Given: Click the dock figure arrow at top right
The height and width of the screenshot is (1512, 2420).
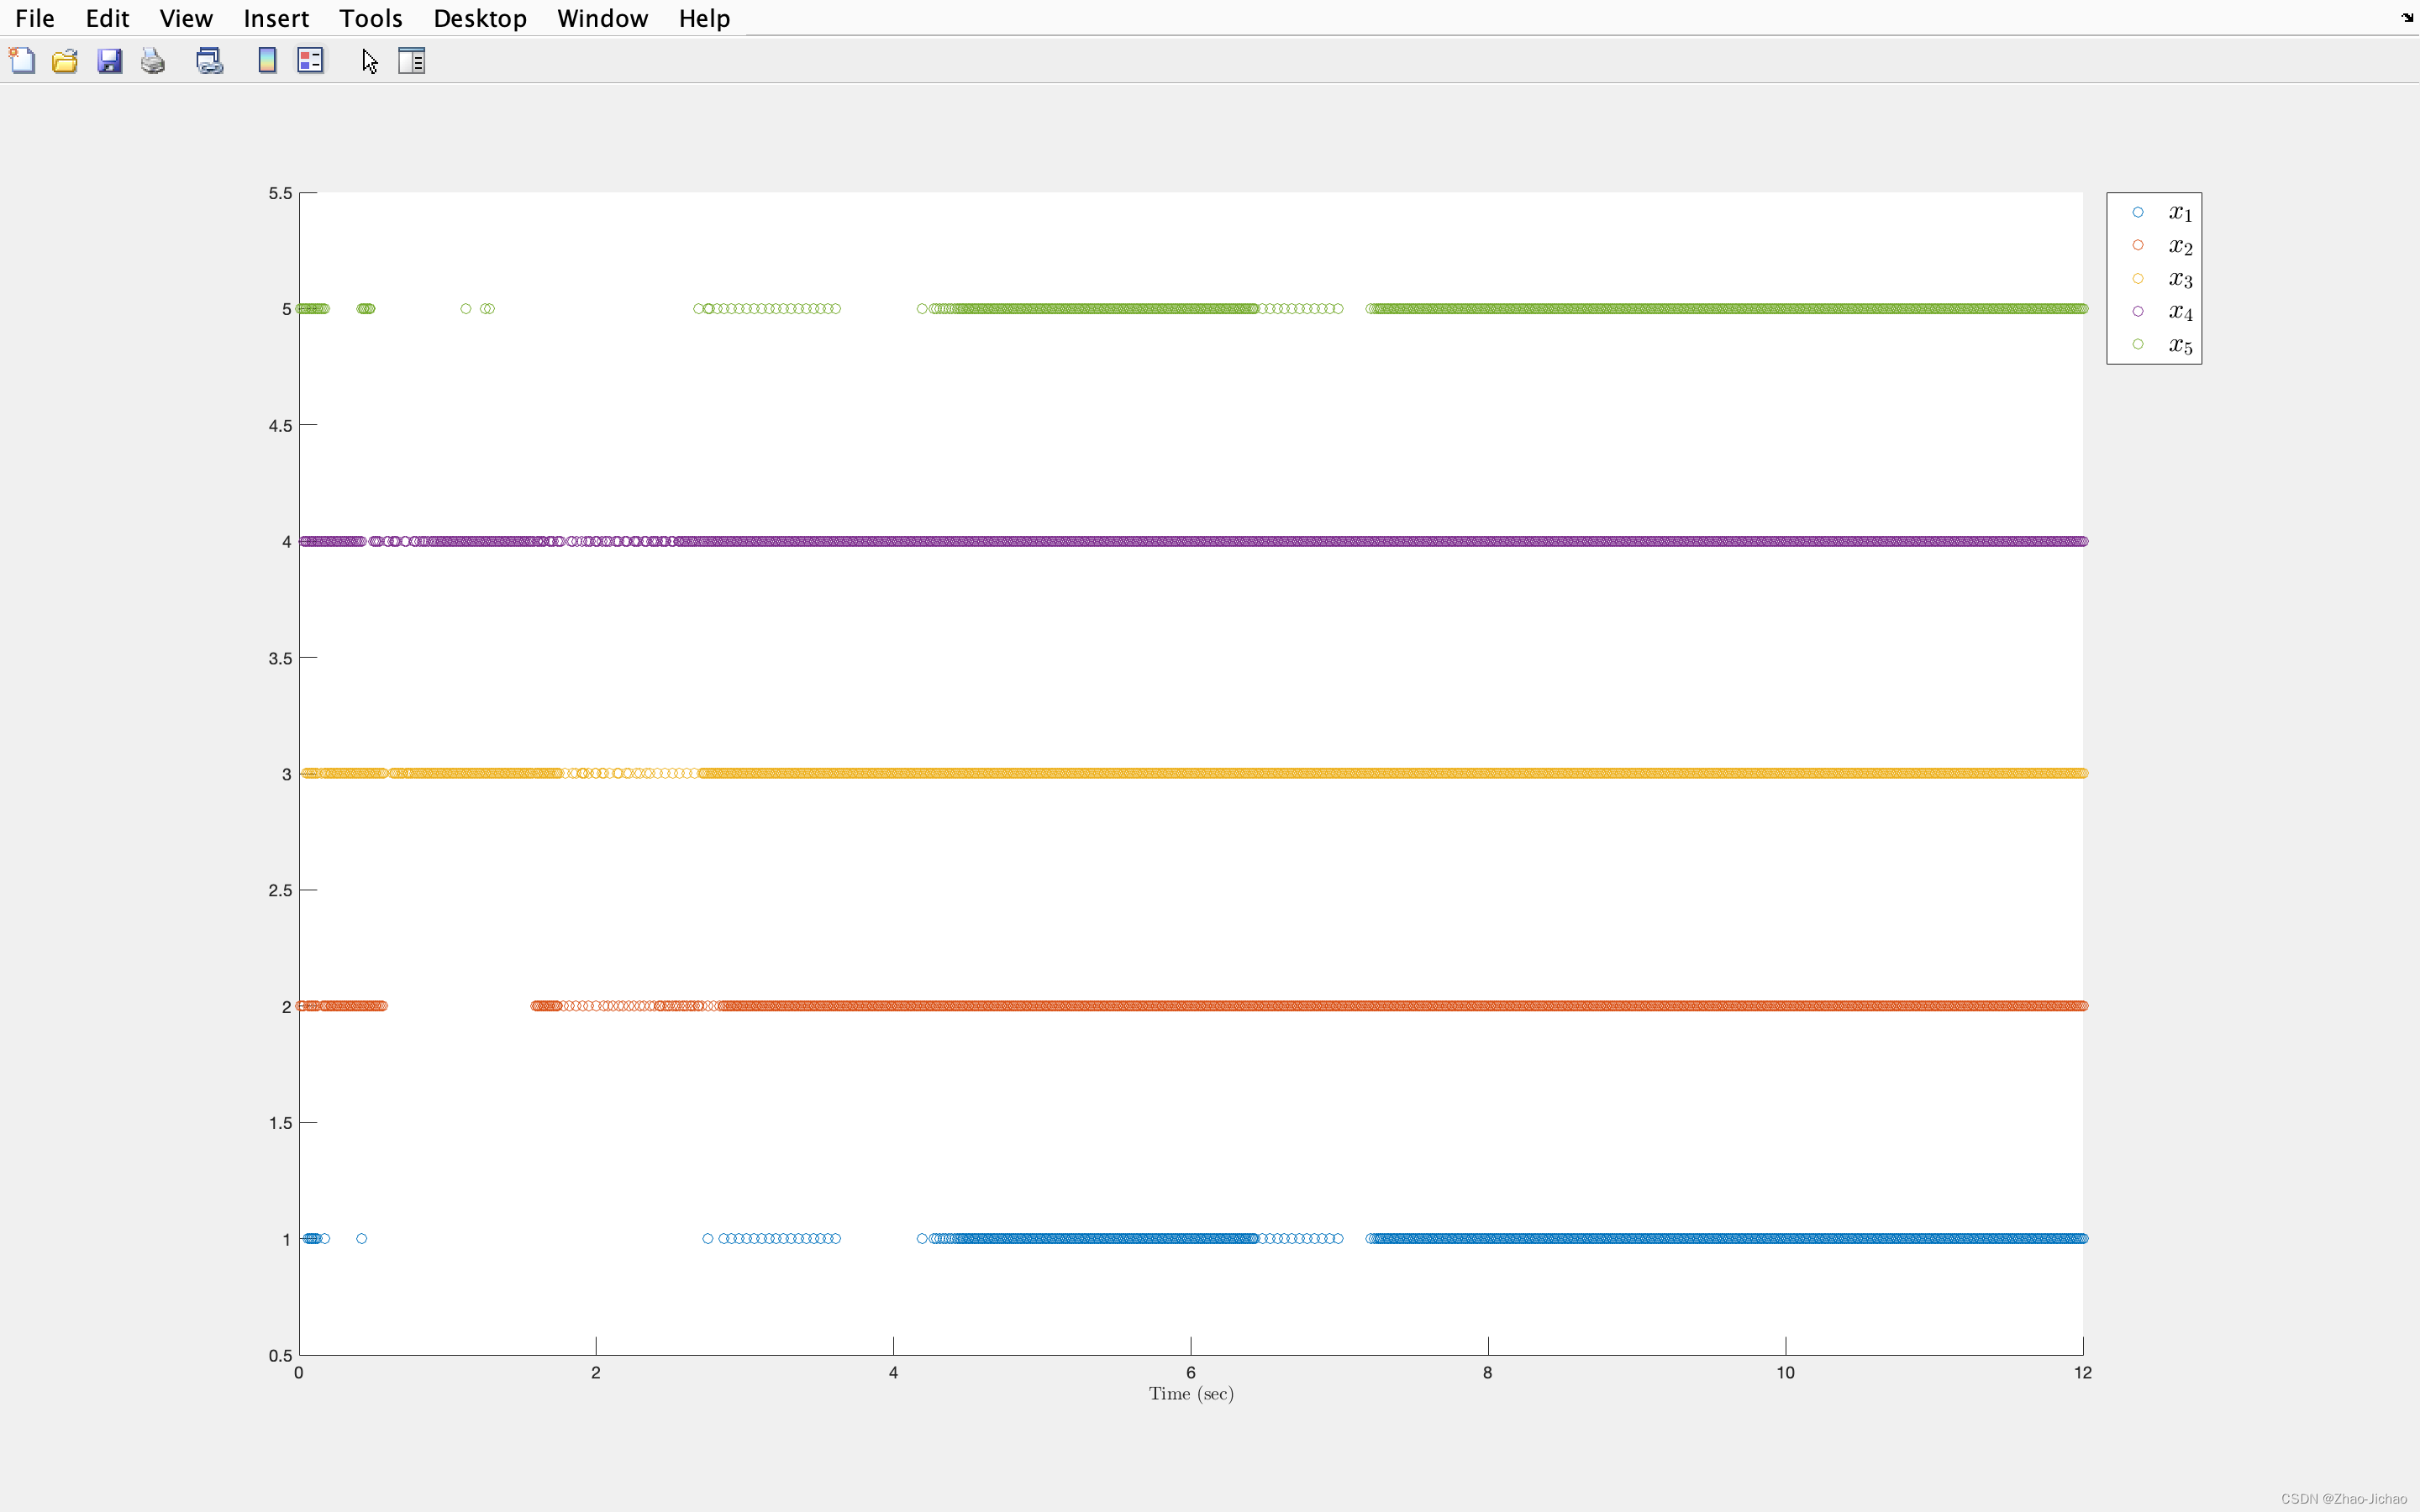Looking at the screenshot, I should click(x=2407, y=17).
